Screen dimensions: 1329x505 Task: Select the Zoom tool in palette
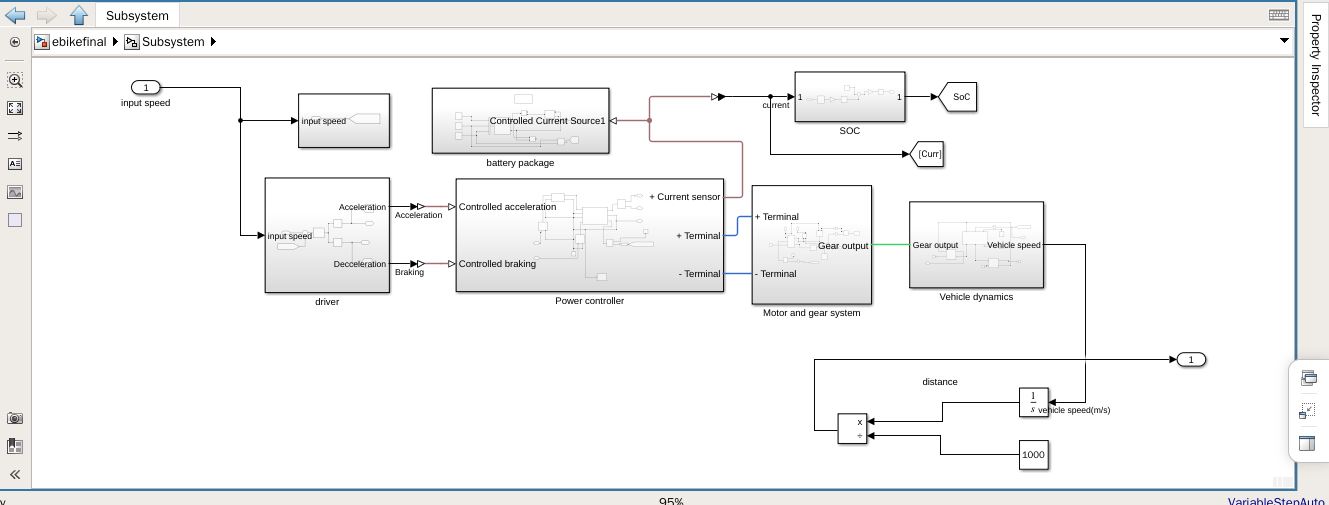(x=15, y=80)
